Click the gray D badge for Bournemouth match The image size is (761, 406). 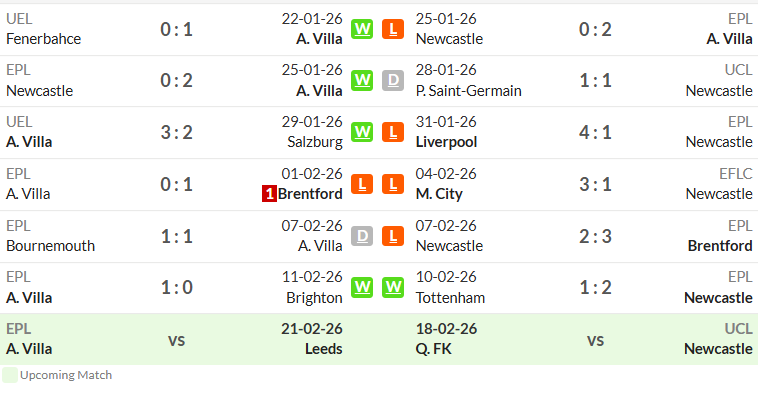362,236
